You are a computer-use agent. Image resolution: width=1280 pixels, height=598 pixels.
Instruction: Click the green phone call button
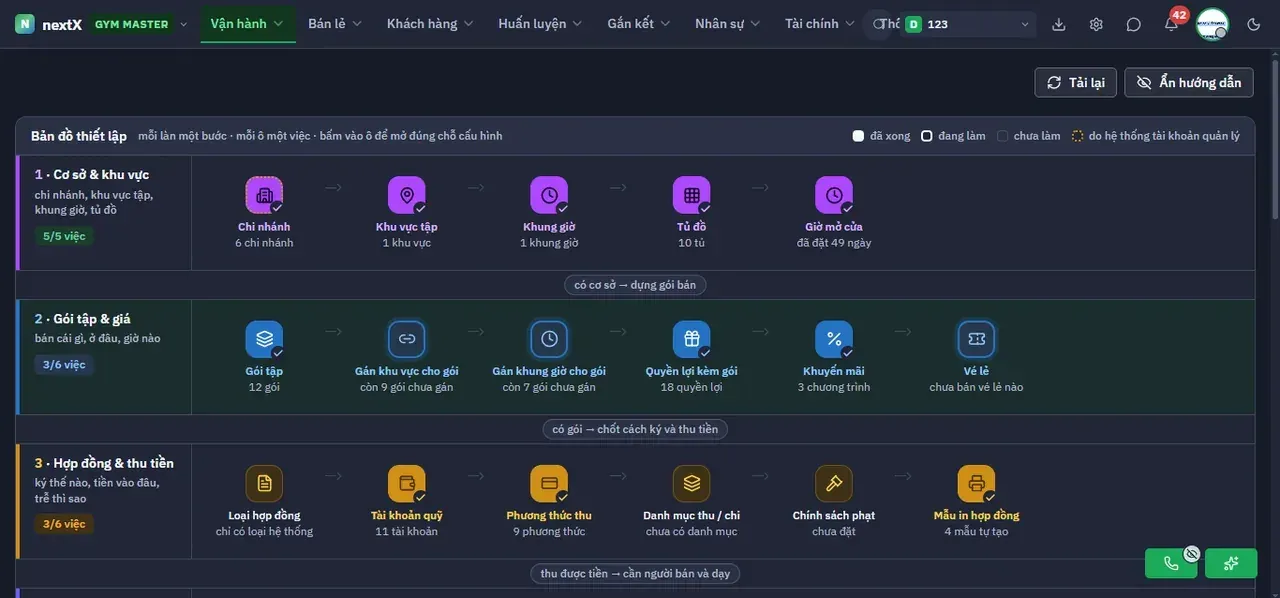click(1171, 563)
